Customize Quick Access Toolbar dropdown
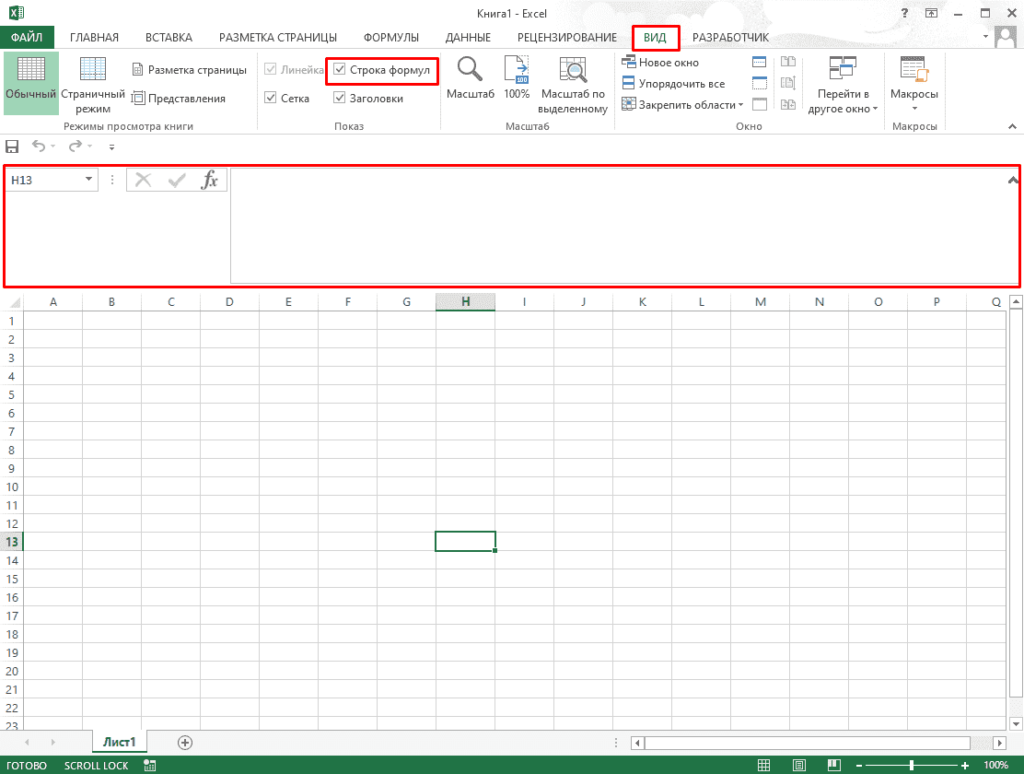Viewport: 1024px width, 774px height. click(112, 147)
